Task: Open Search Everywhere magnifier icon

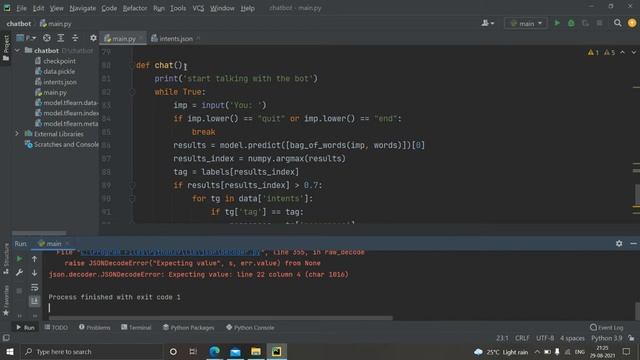Action: (x=618, y=23)
